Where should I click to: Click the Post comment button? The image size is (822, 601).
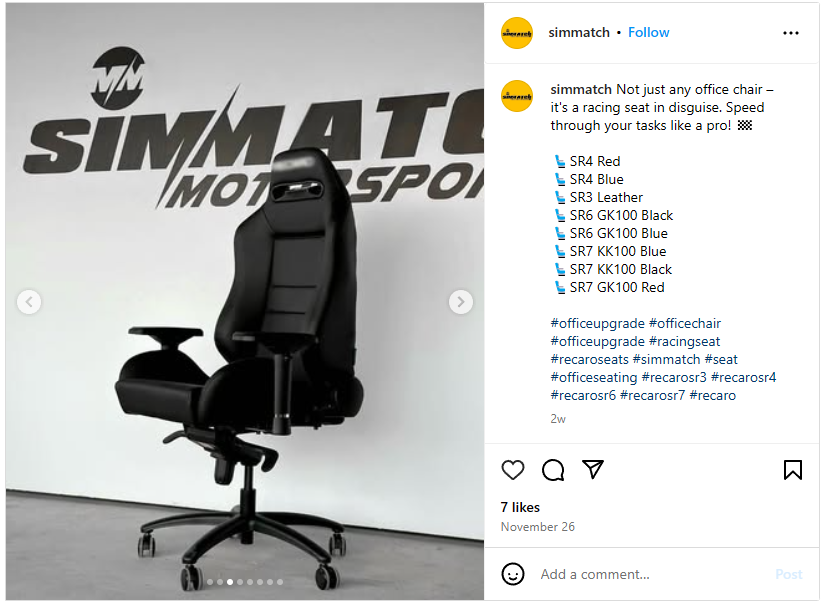pyautogui.click(x=788, y=574)
